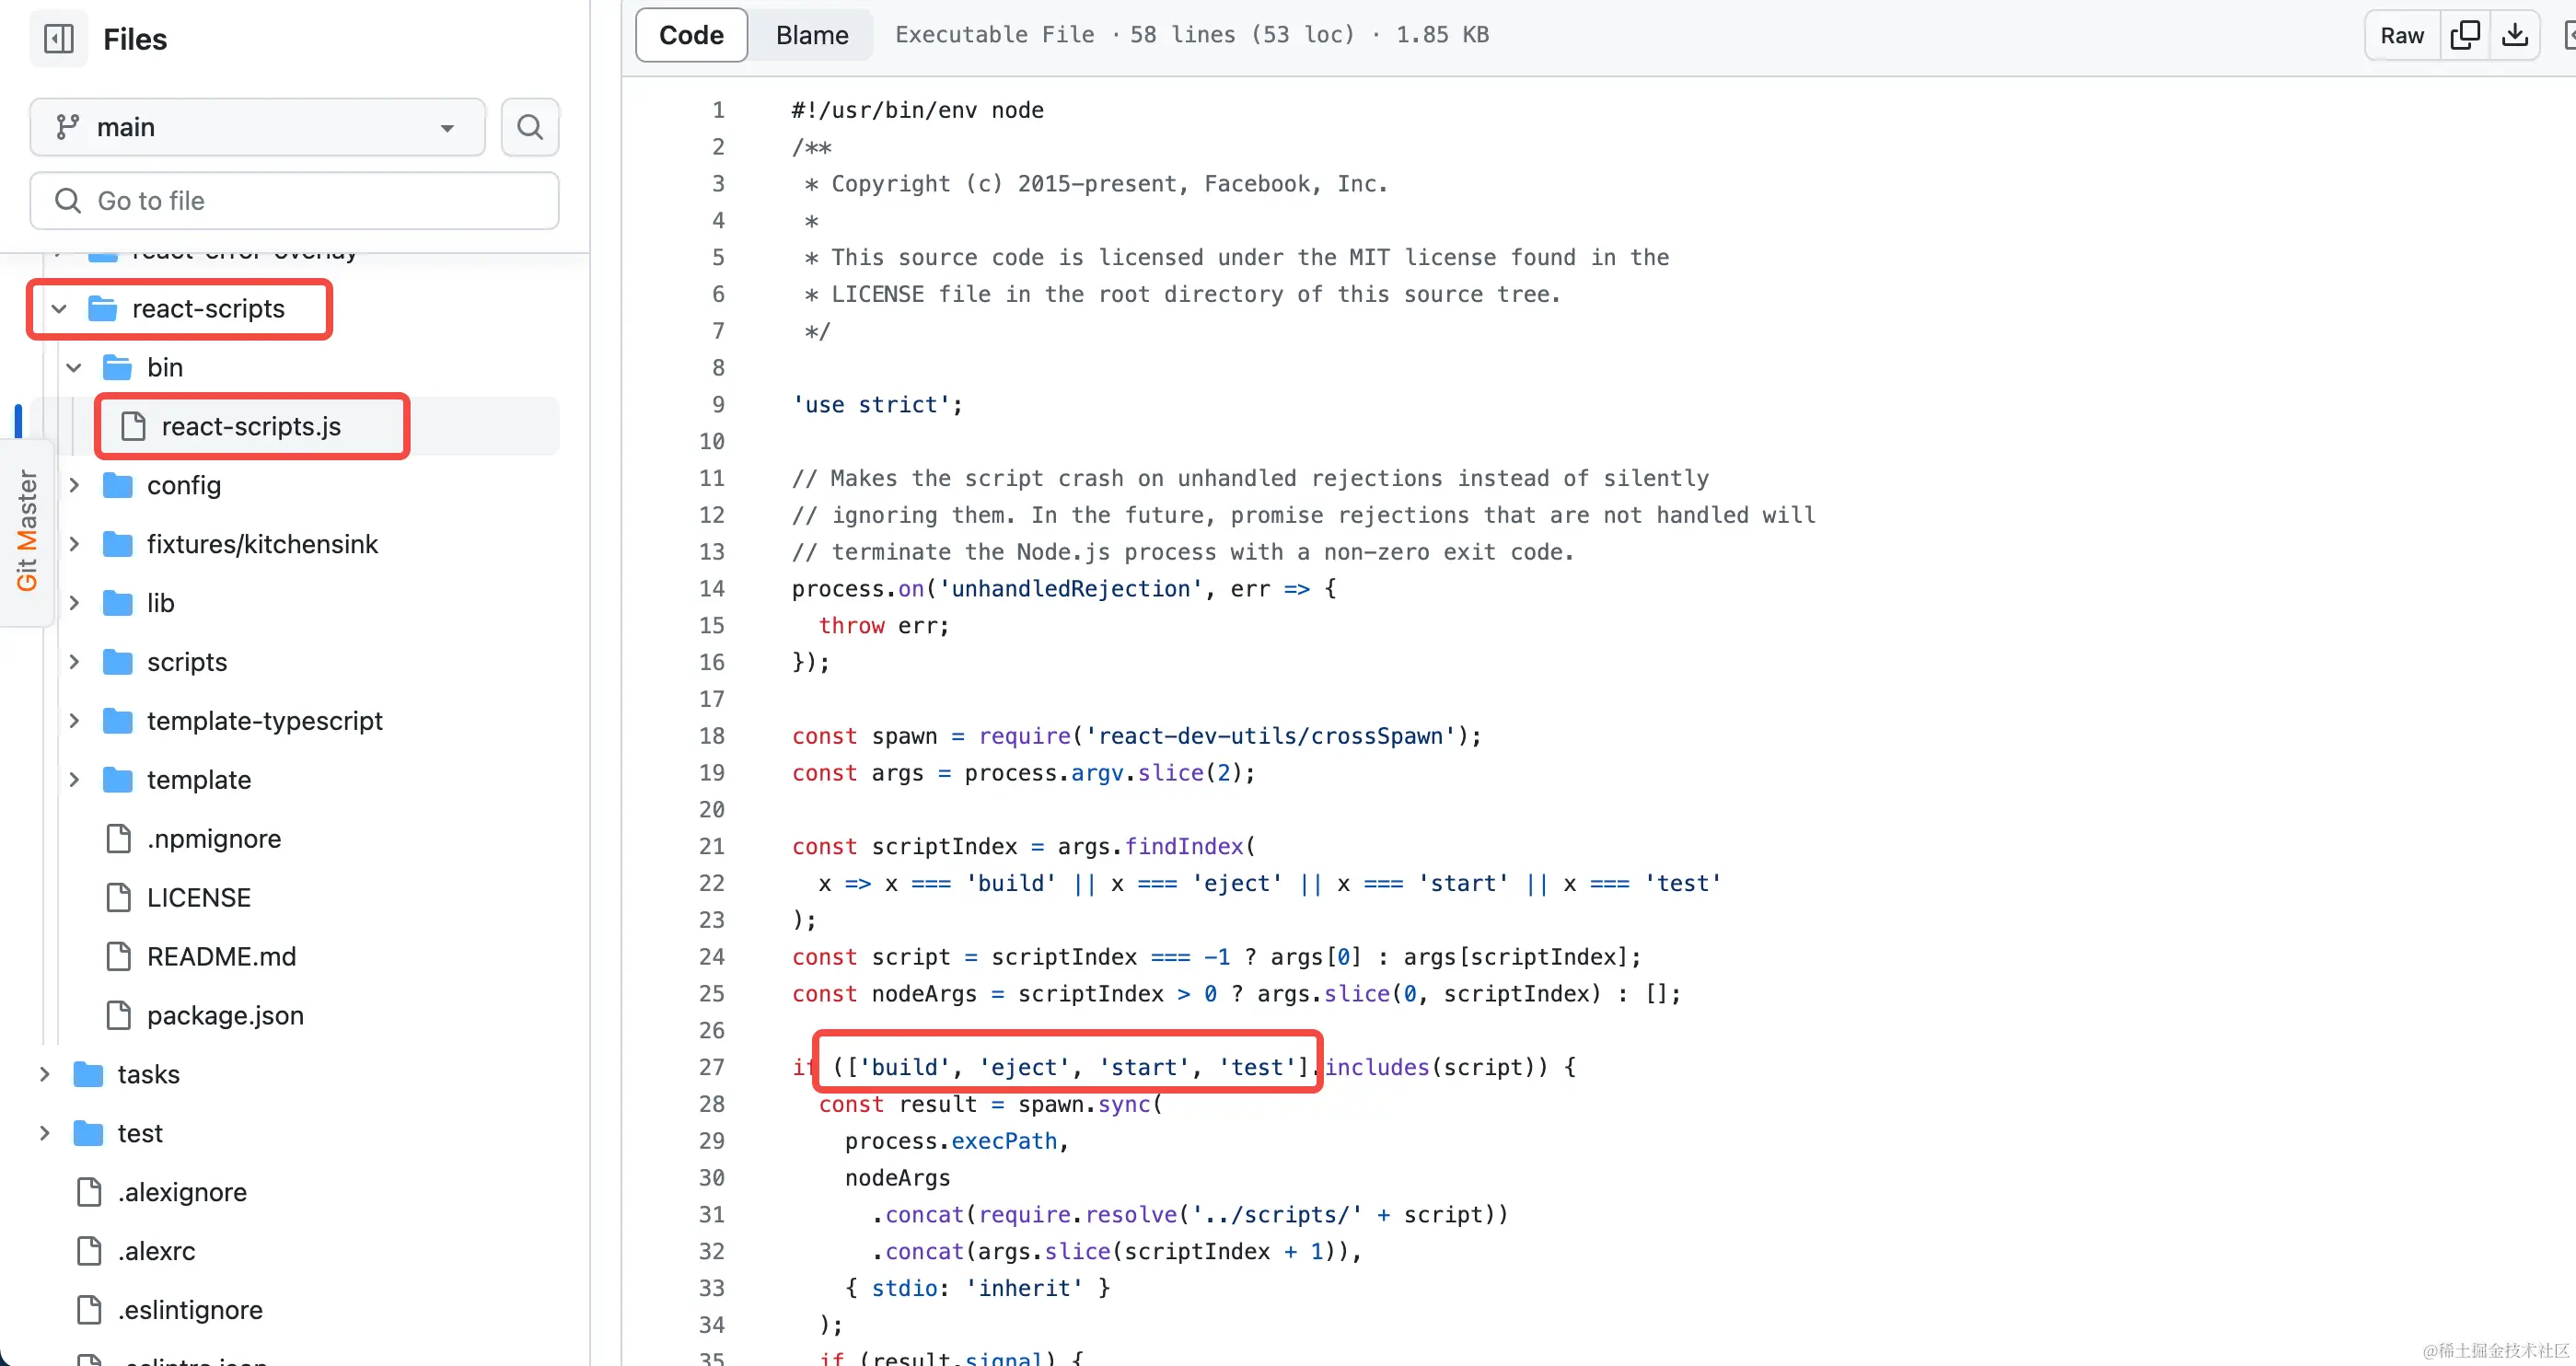Switch to the Blame tab
Screen dimensions: 2576x1366
811,35
